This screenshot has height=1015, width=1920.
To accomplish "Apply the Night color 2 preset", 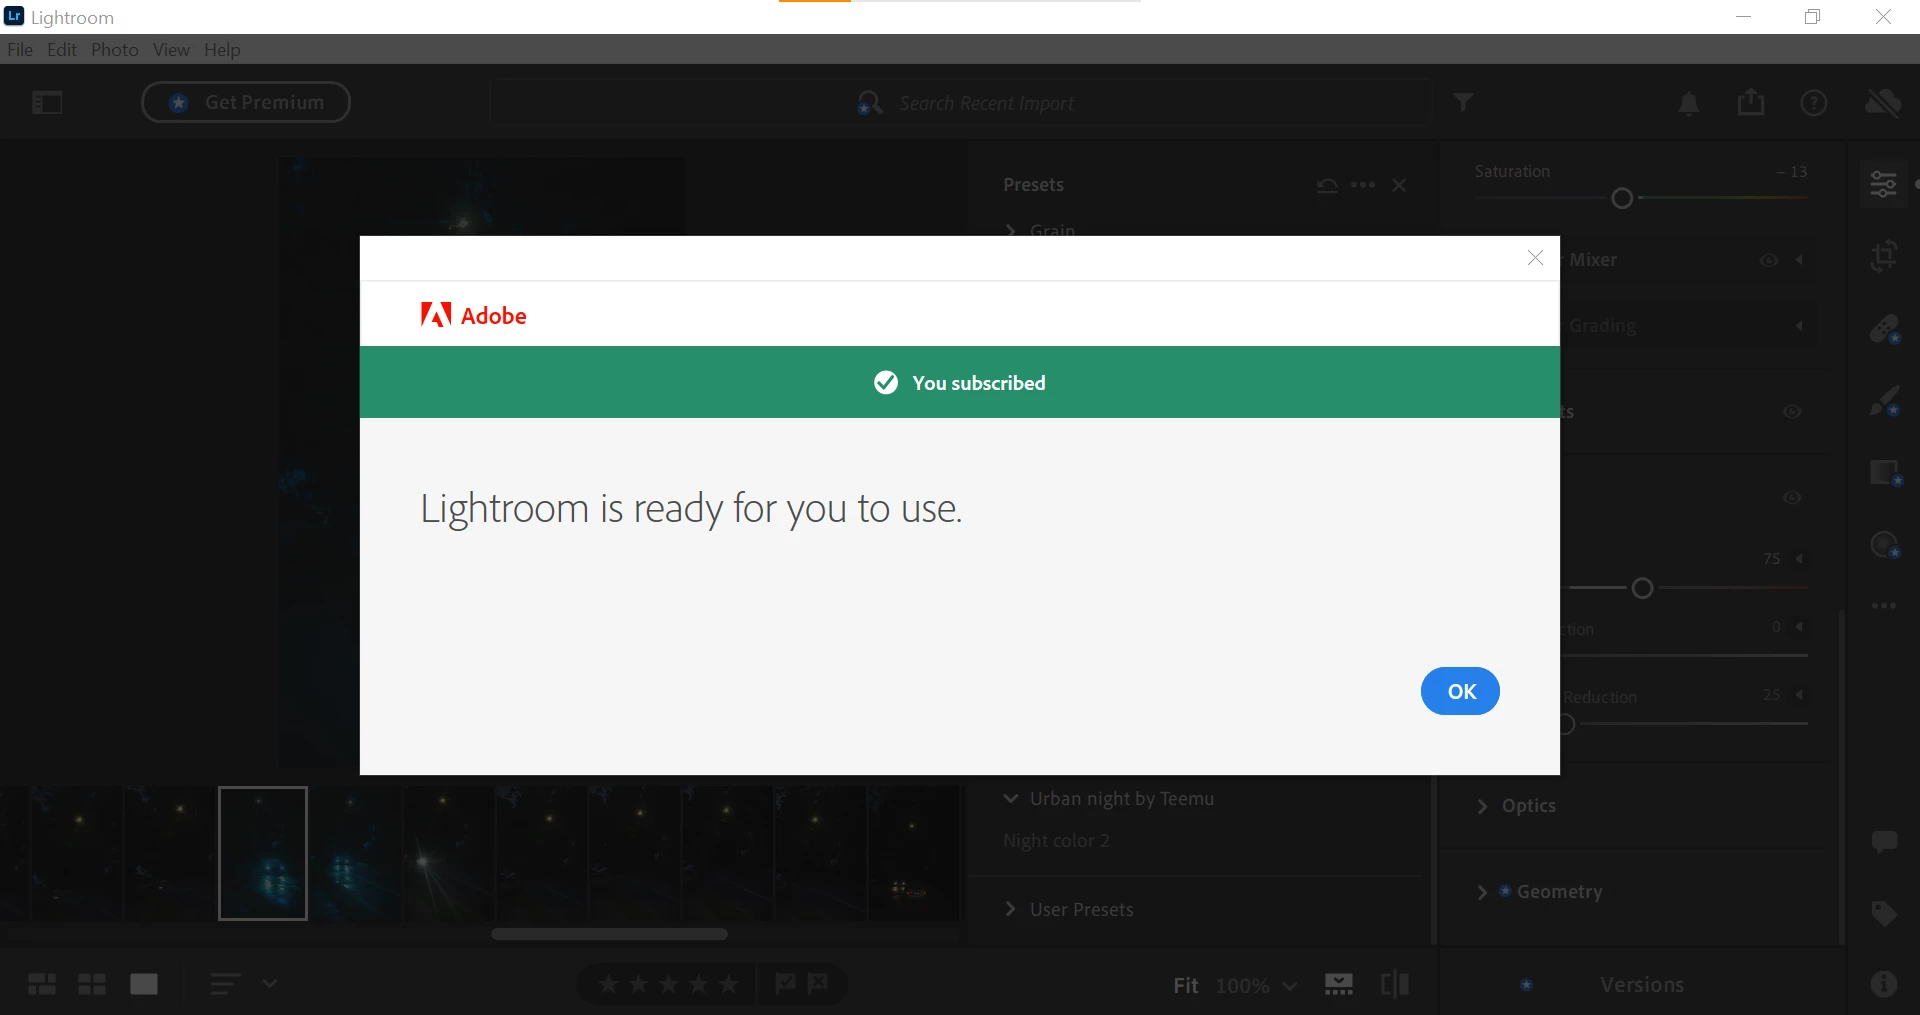I will [x=1056, y=841].
